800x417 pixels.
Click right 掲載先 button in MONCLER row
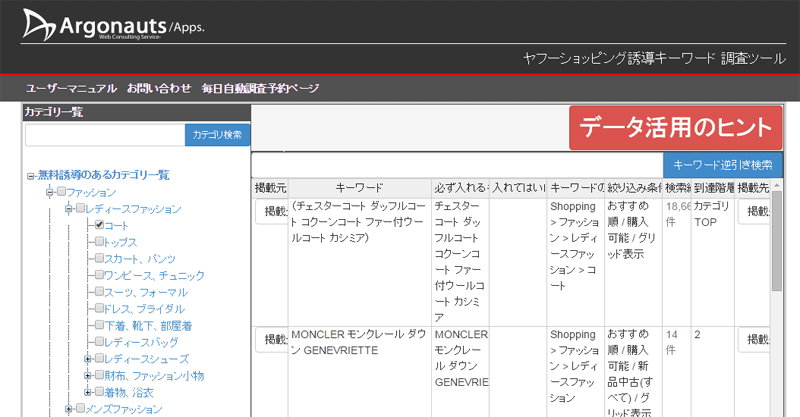754,339
